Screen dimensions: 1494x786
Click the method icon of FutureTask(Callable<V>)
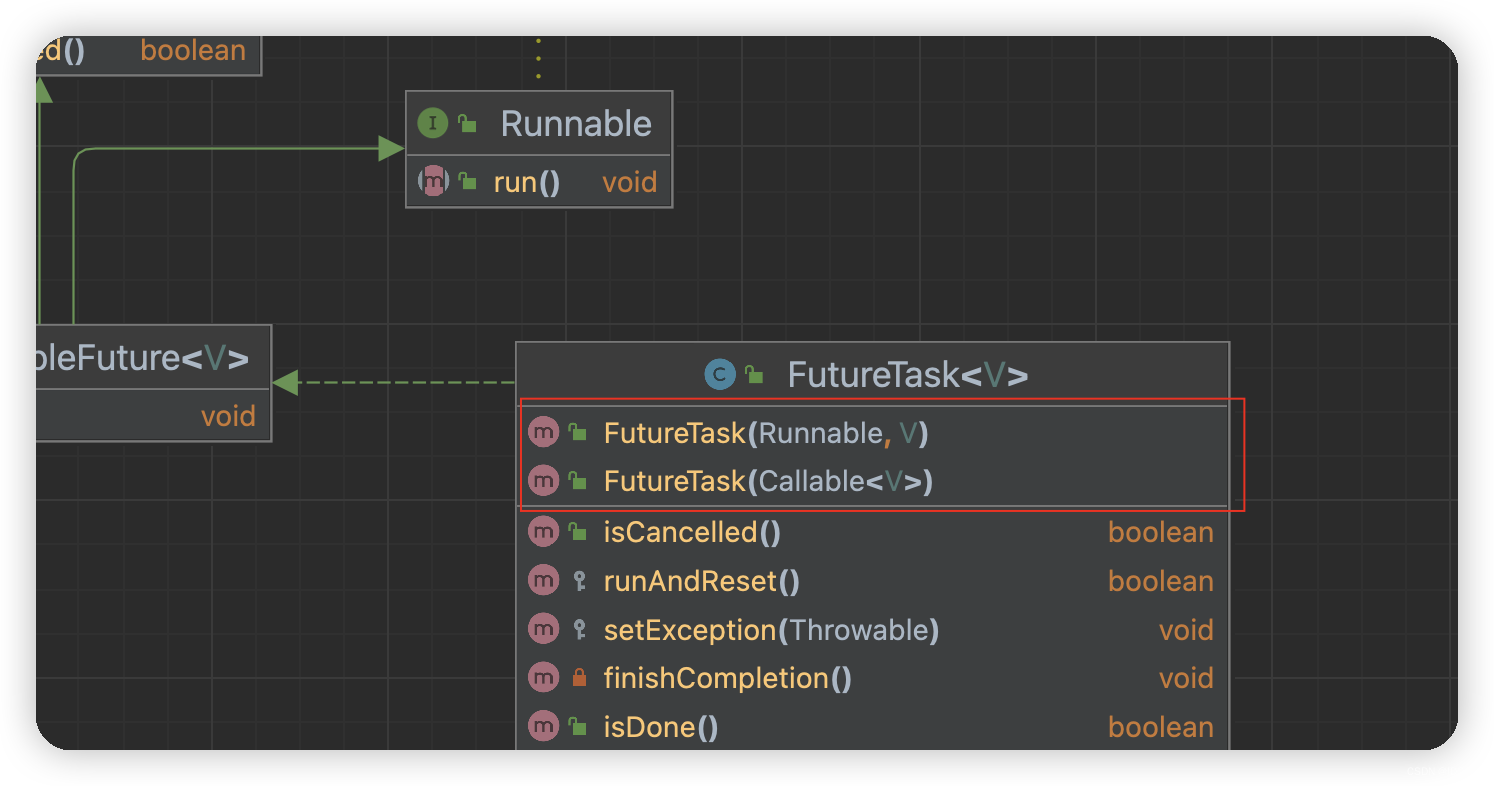(x=543, y=481)
